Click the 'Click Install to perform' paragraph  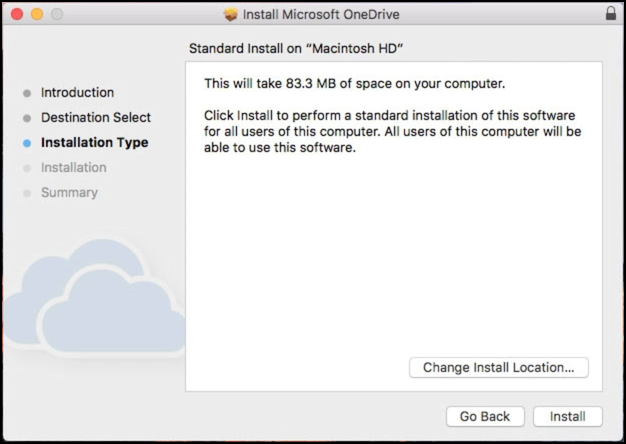(392, 131)
